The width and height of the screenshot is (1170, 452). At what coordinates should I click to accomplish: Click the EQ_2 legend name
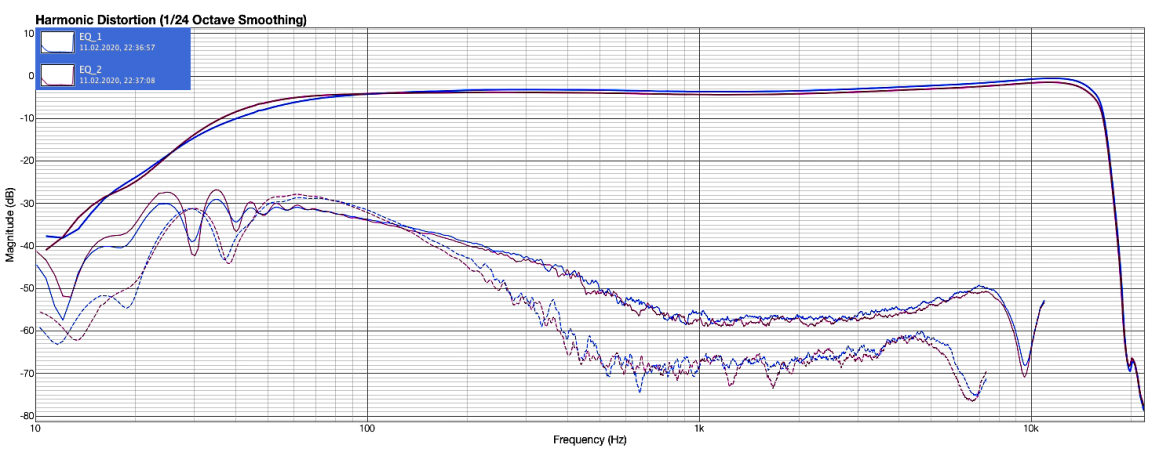91,69
